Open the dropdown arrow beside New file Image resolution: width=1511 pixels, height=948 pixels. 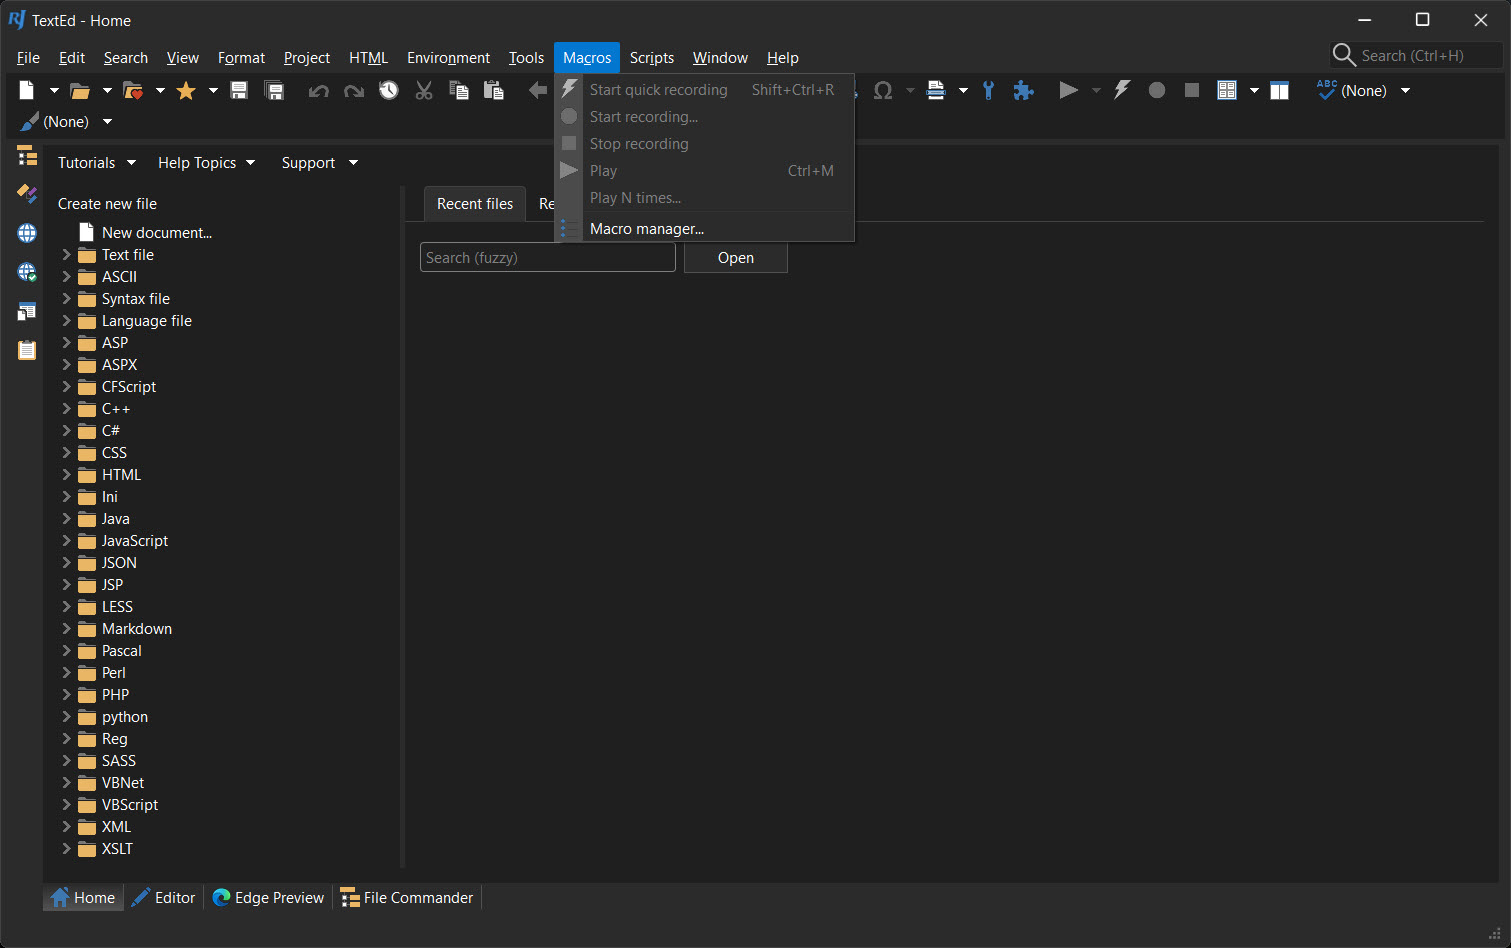click(54, 90)
